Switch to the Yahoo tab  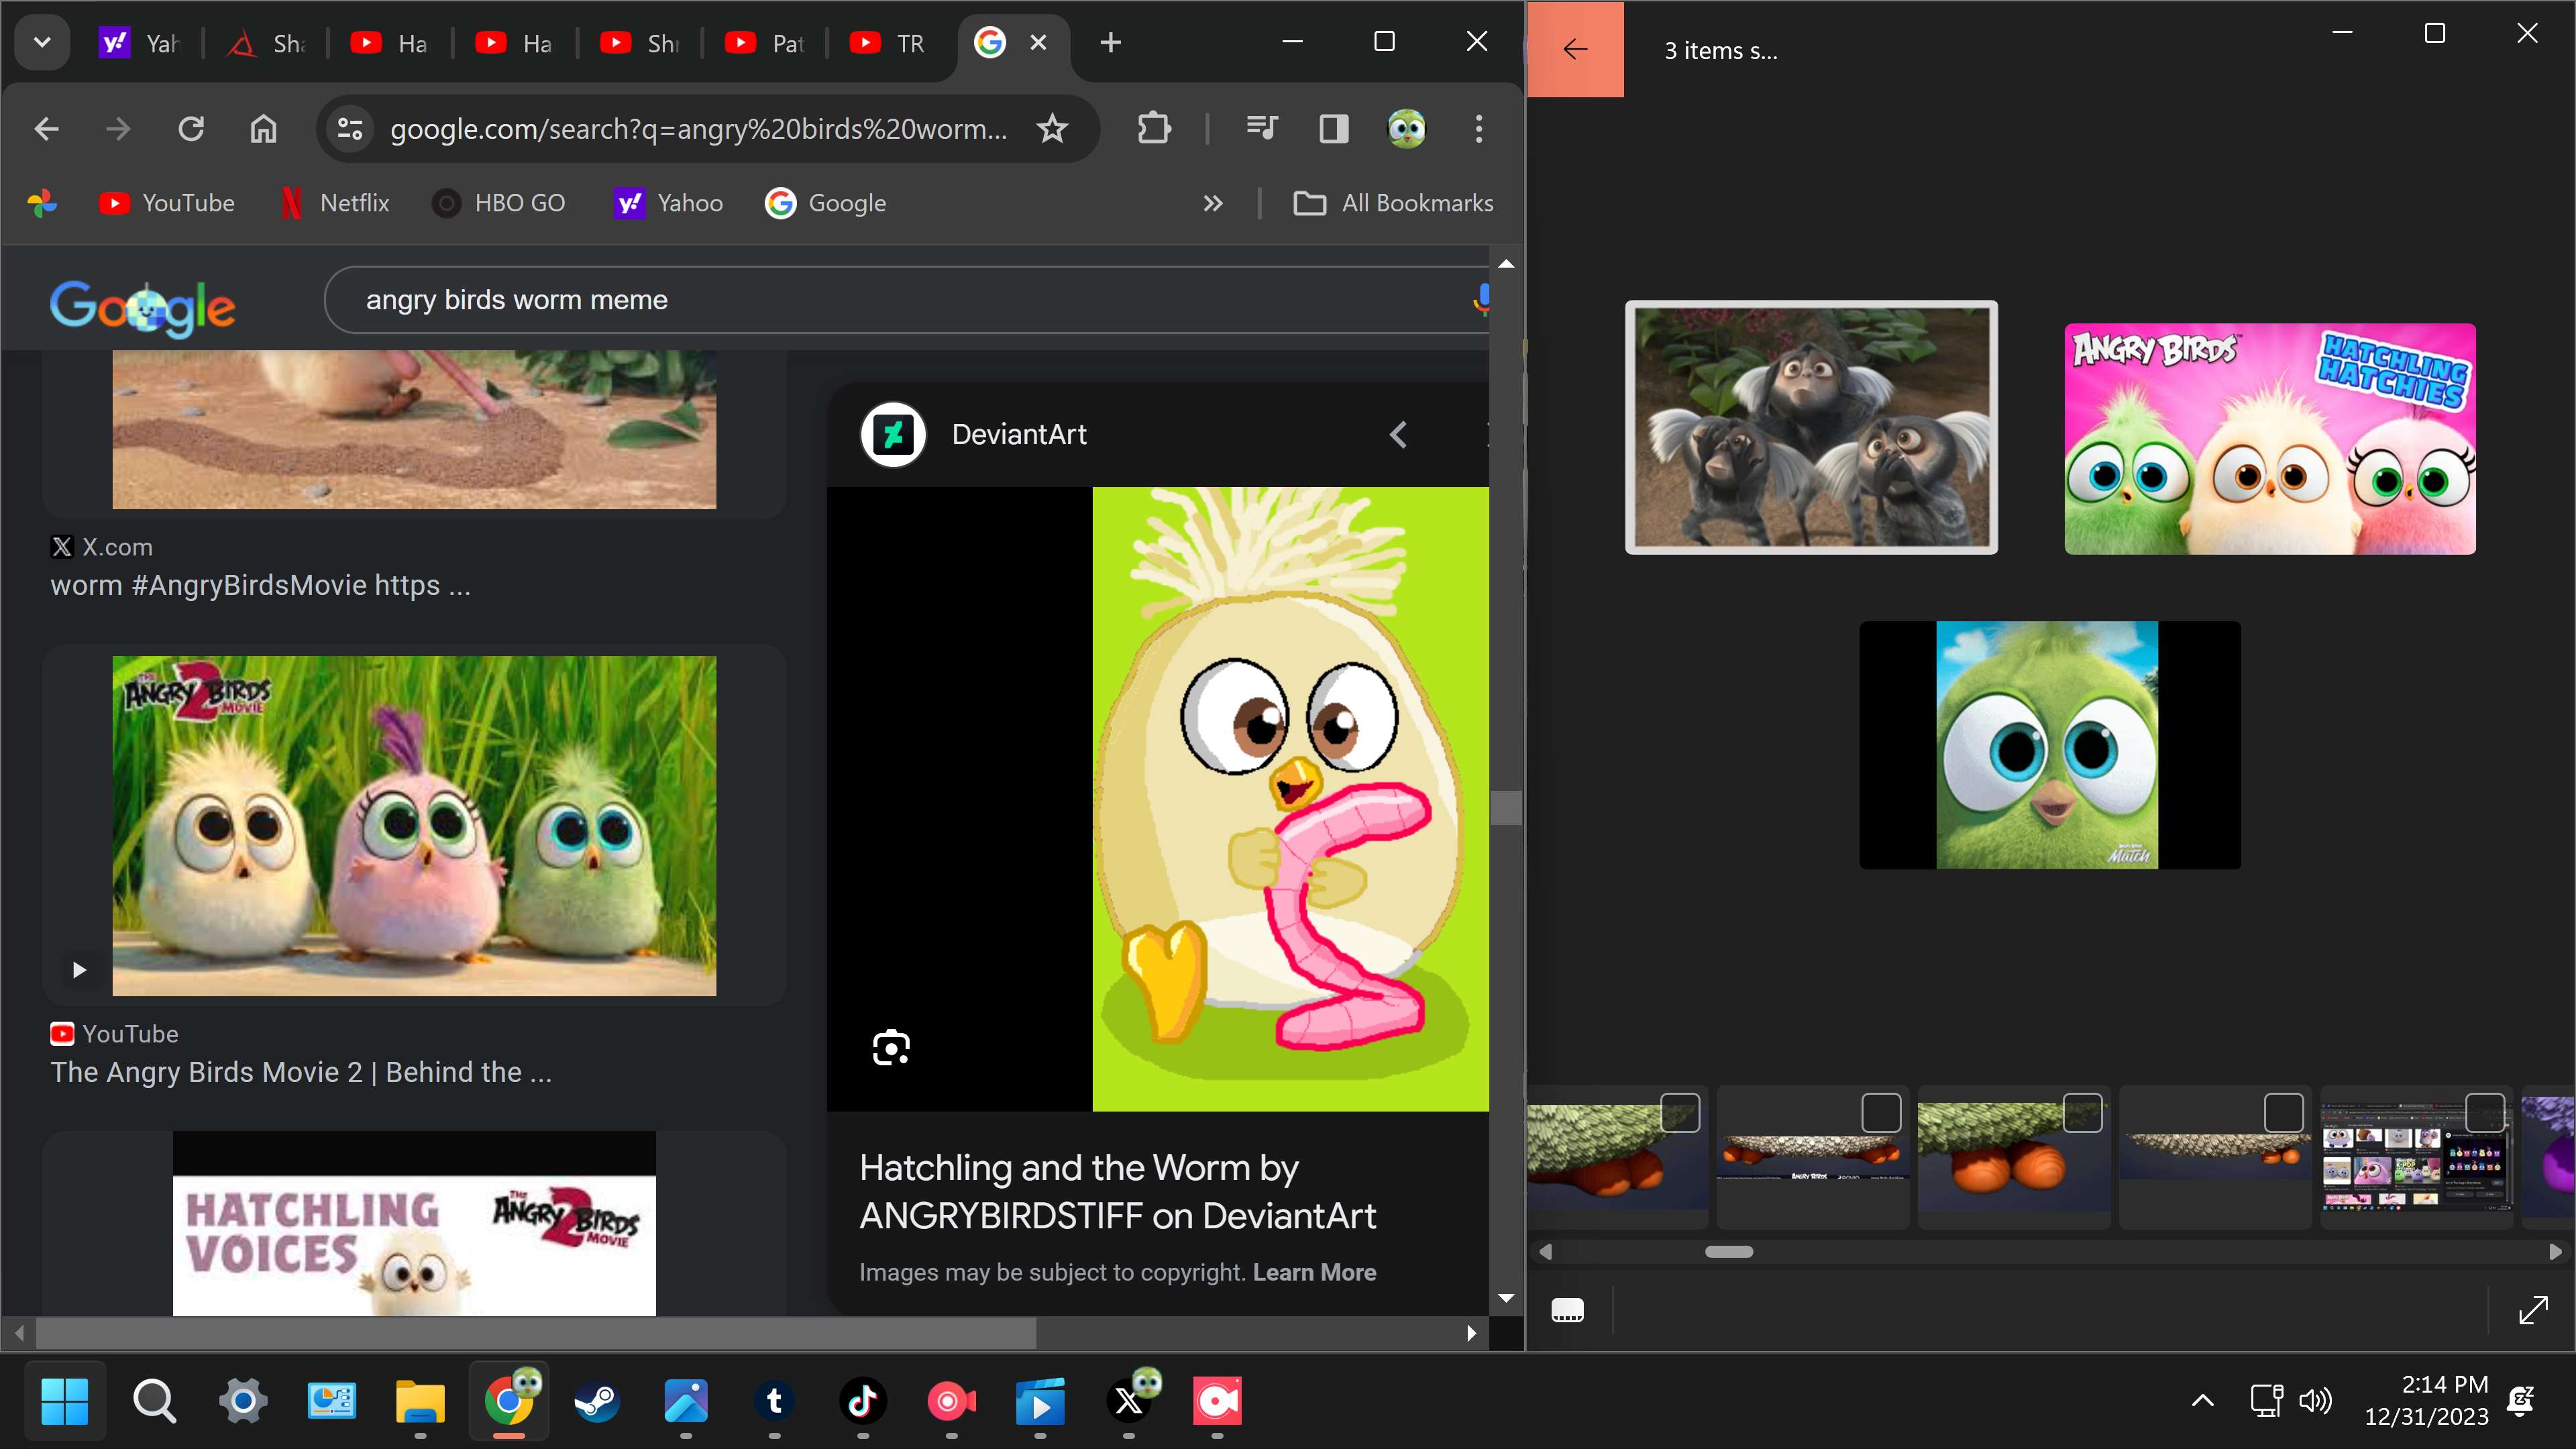[x=141, y=43]
